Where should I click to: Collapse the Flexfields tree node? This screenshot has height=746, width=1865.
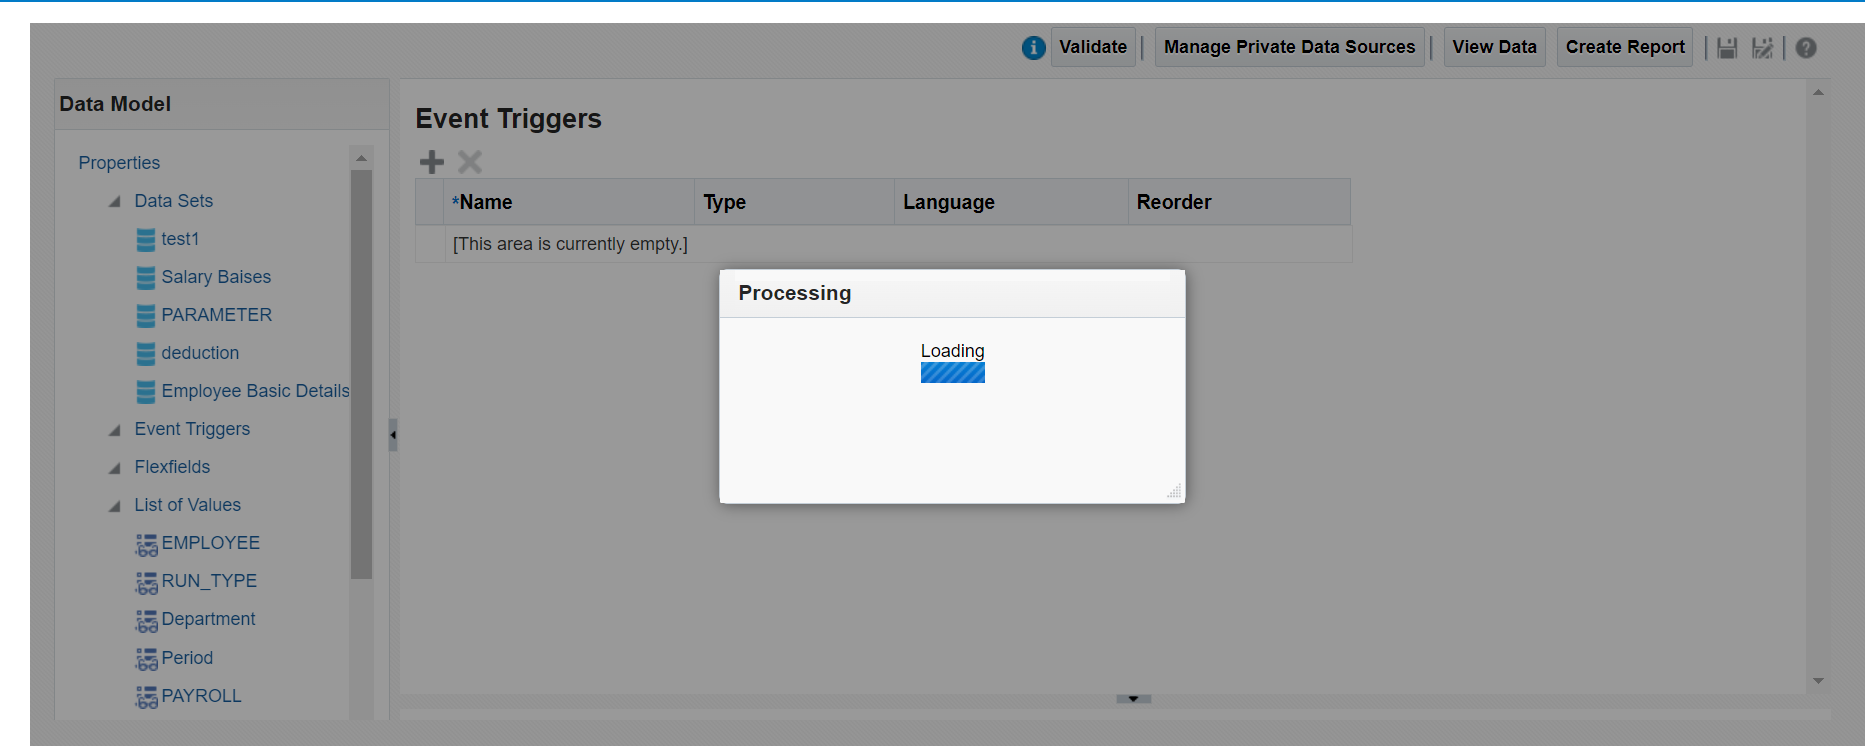tap(114, 468)
